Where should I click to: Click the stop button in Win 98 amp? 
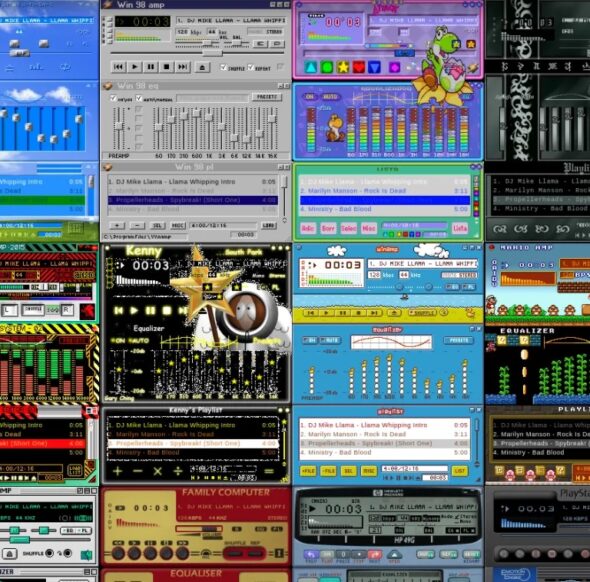point(166,67)
